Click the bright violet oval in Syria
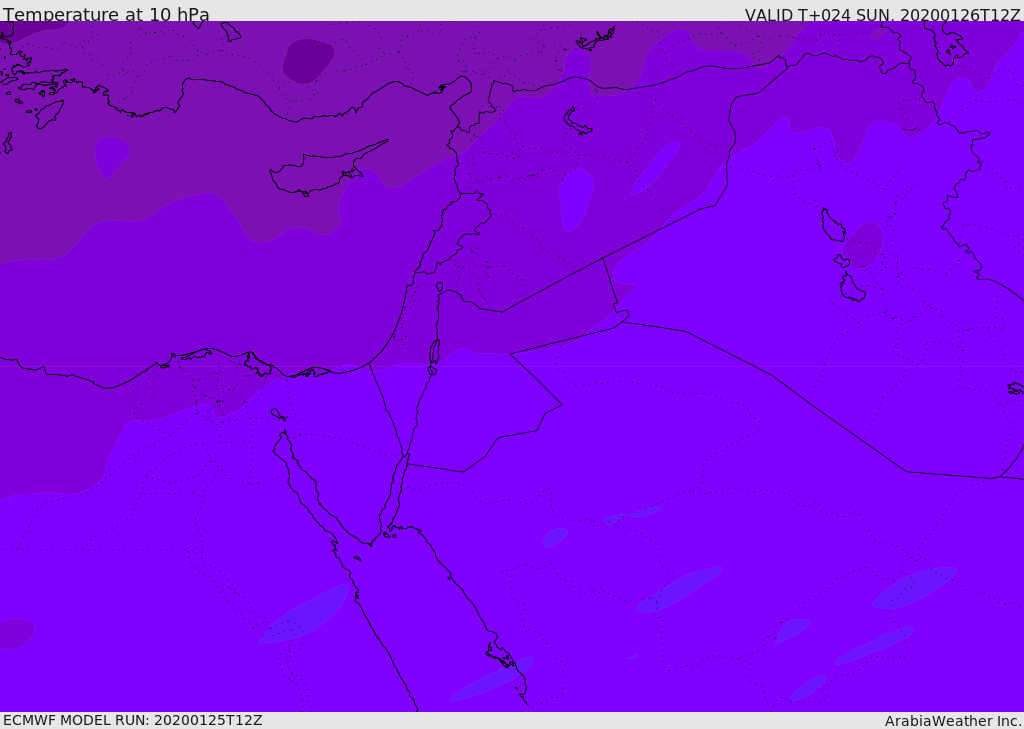1024x729 pixels. (576, 199)
